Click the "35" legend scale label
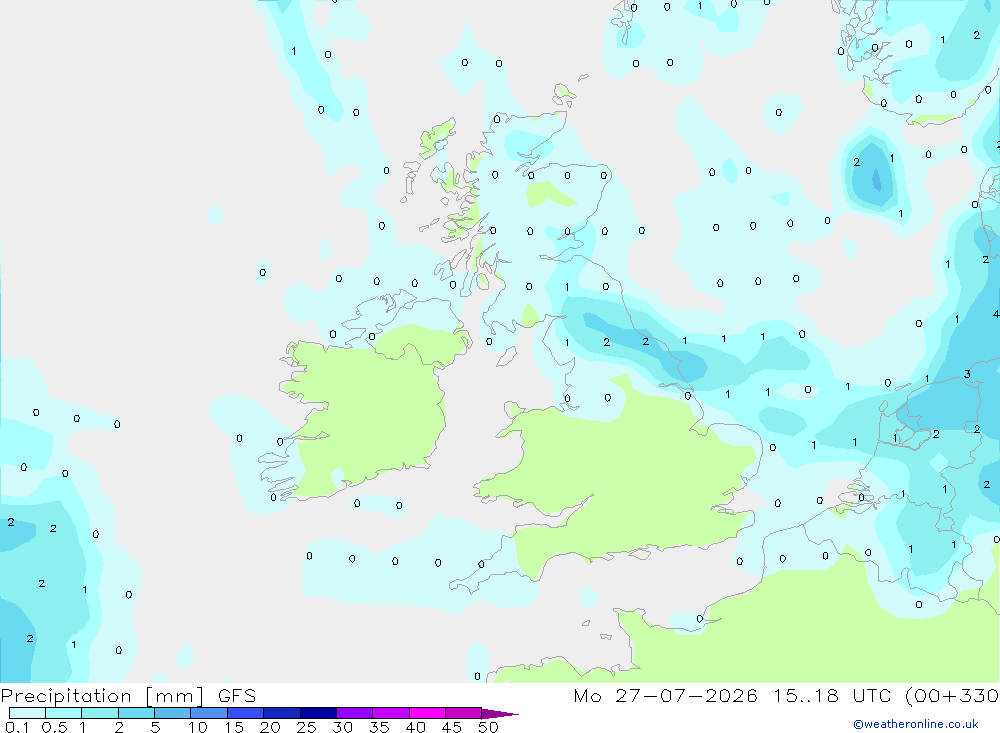The image size is (1000, 733). pos(379,727)
